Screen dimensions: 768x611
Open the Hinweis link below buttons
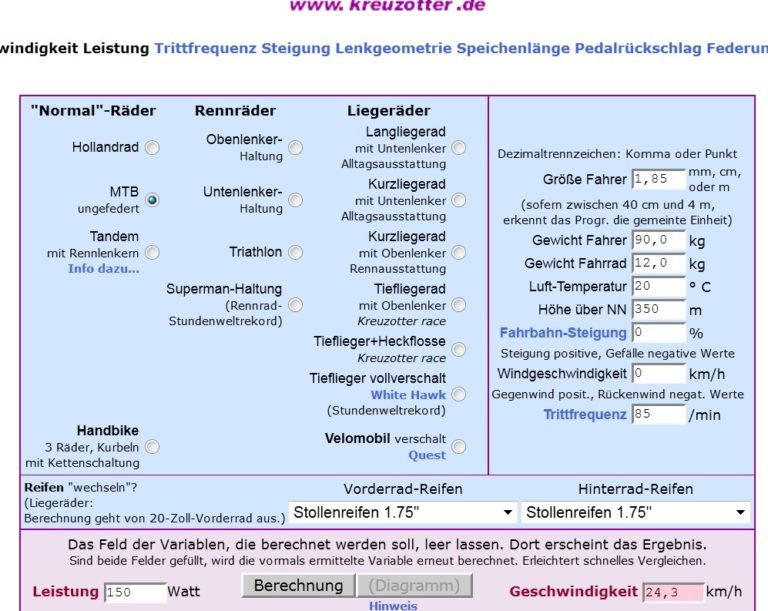point(393,606)
